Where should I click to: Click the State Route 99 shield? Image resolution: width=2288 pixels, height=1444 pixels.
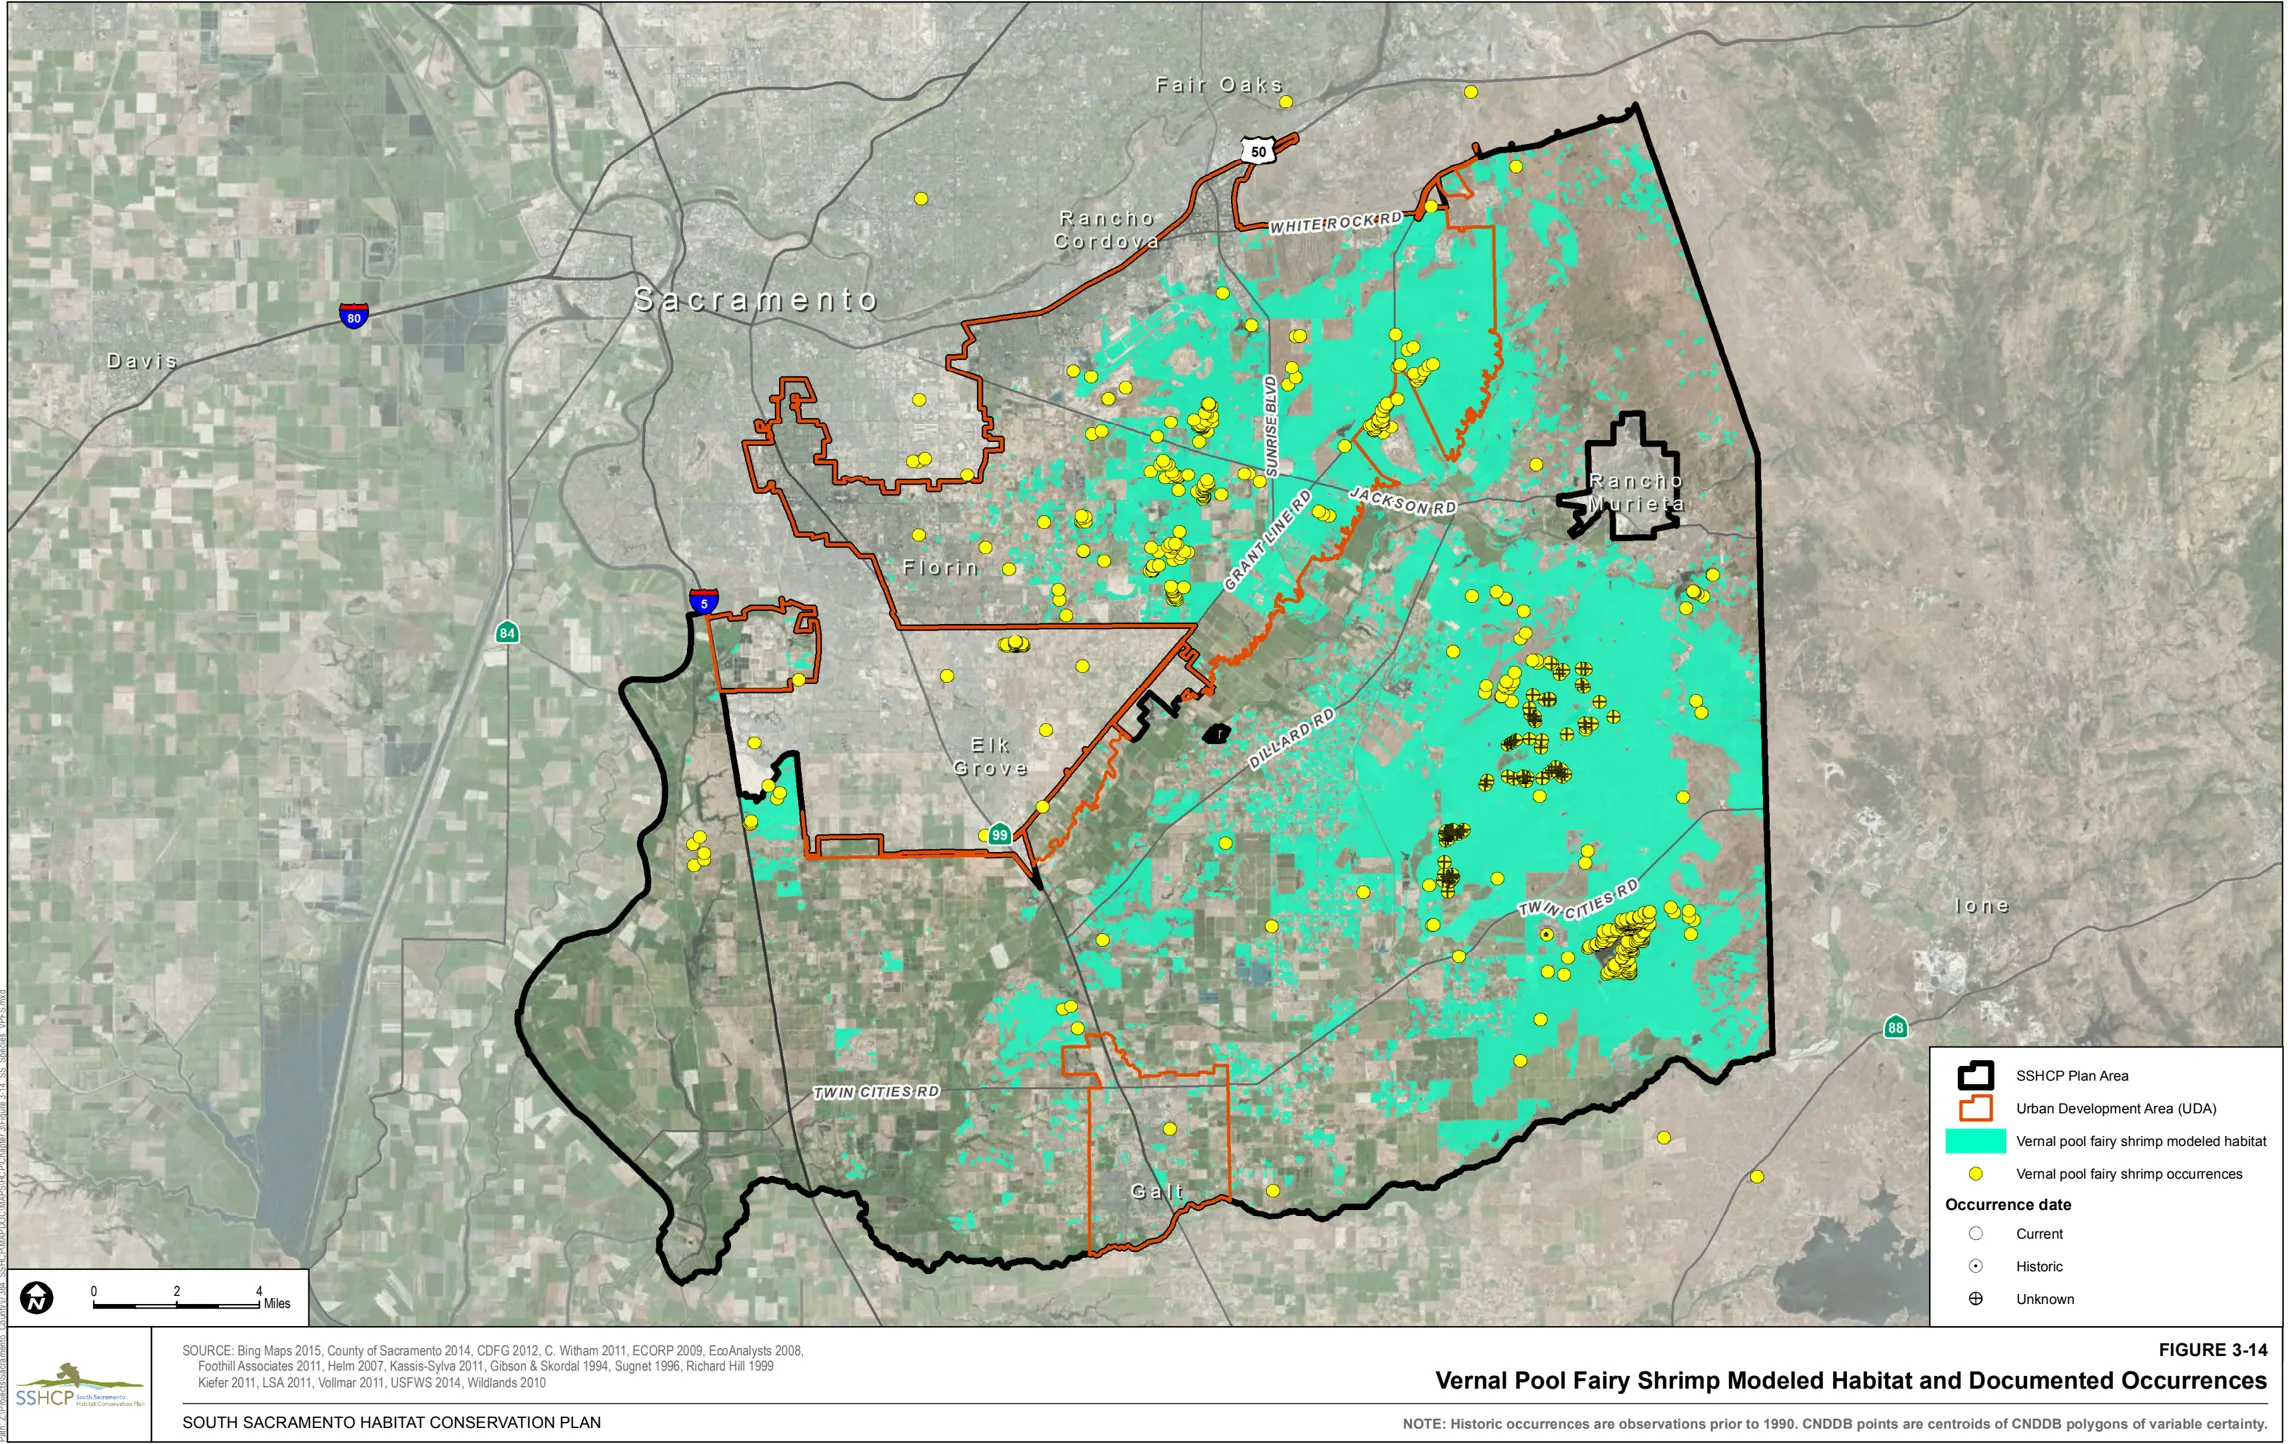[999, 834]
